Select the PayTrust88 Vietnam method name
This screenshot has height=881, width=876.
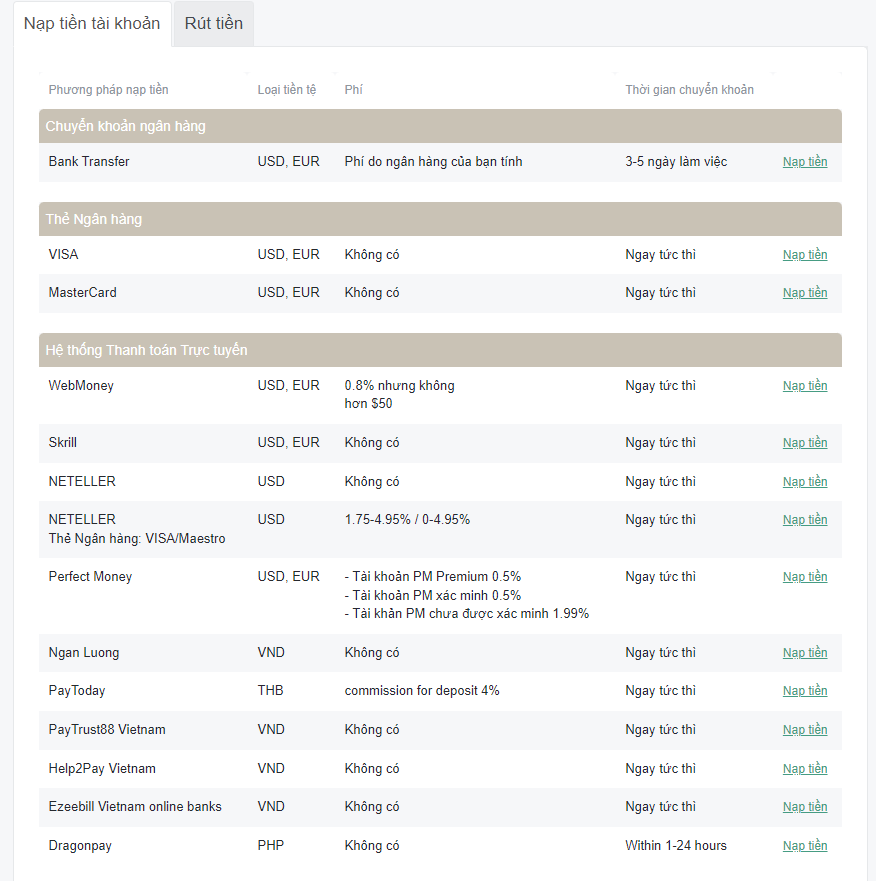coord(107,729)
